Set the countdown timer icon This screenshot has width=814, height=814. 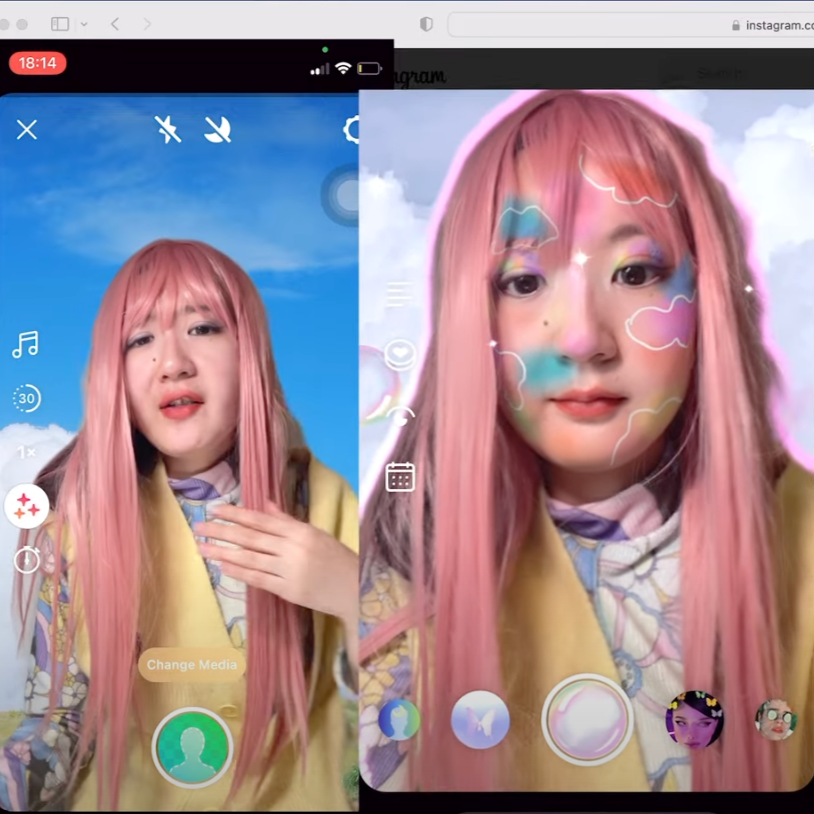tap(27, 560)
